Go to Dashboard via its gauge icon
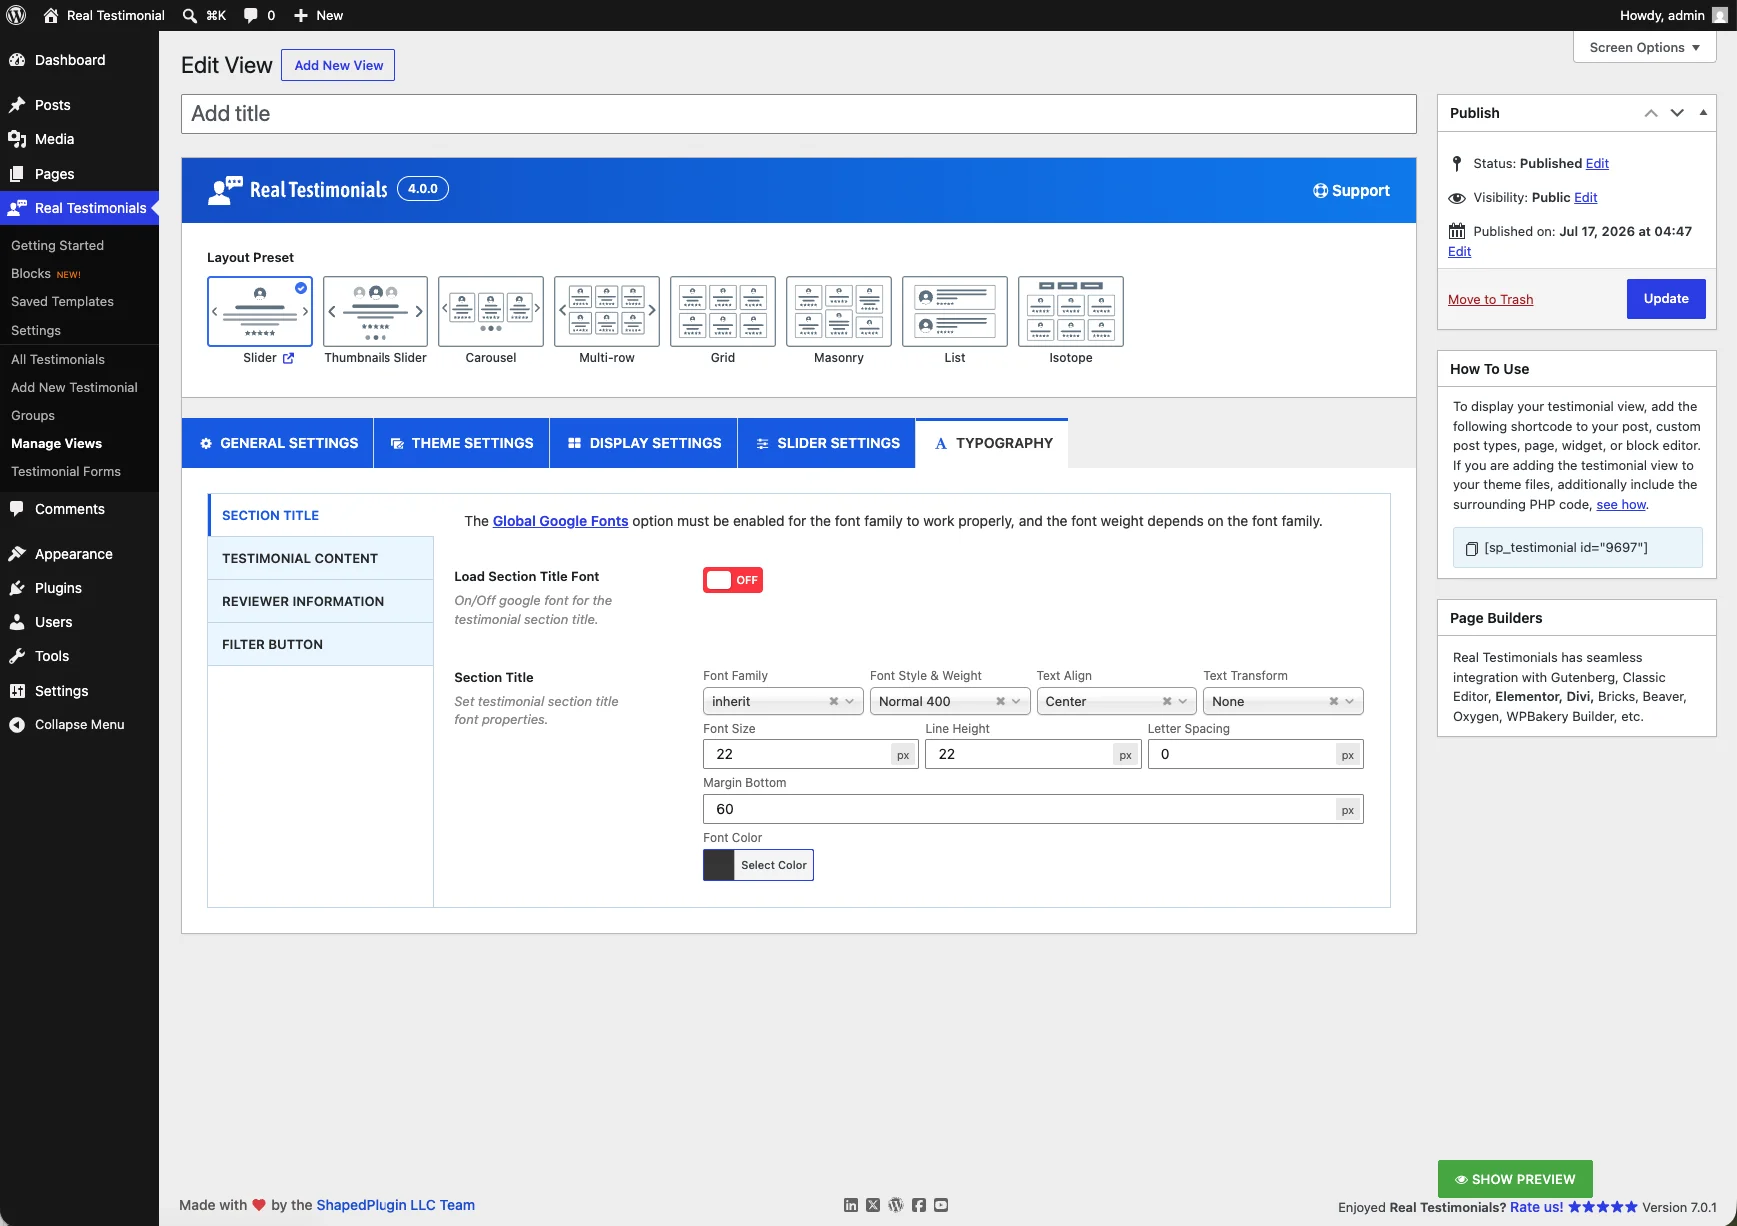This screenshot has height=1226, width=1737. [x=17, y=60]
